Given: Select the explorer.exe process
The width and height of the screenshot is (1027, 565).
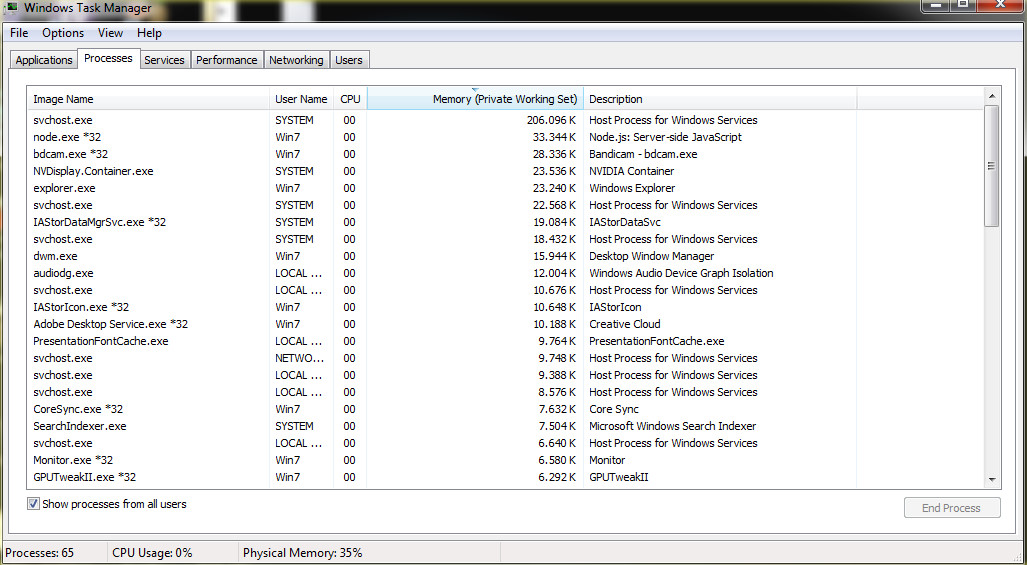Looking at the screenshot, I should point(64,188).
